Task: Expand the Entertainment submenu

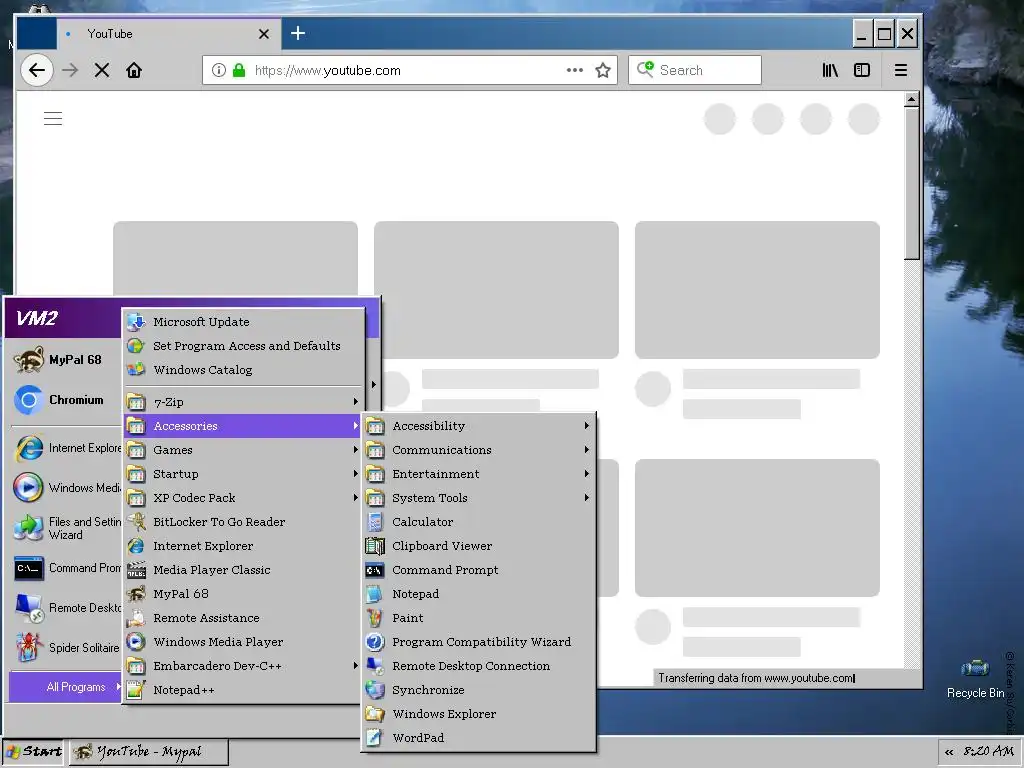Action: pos(479,474)
